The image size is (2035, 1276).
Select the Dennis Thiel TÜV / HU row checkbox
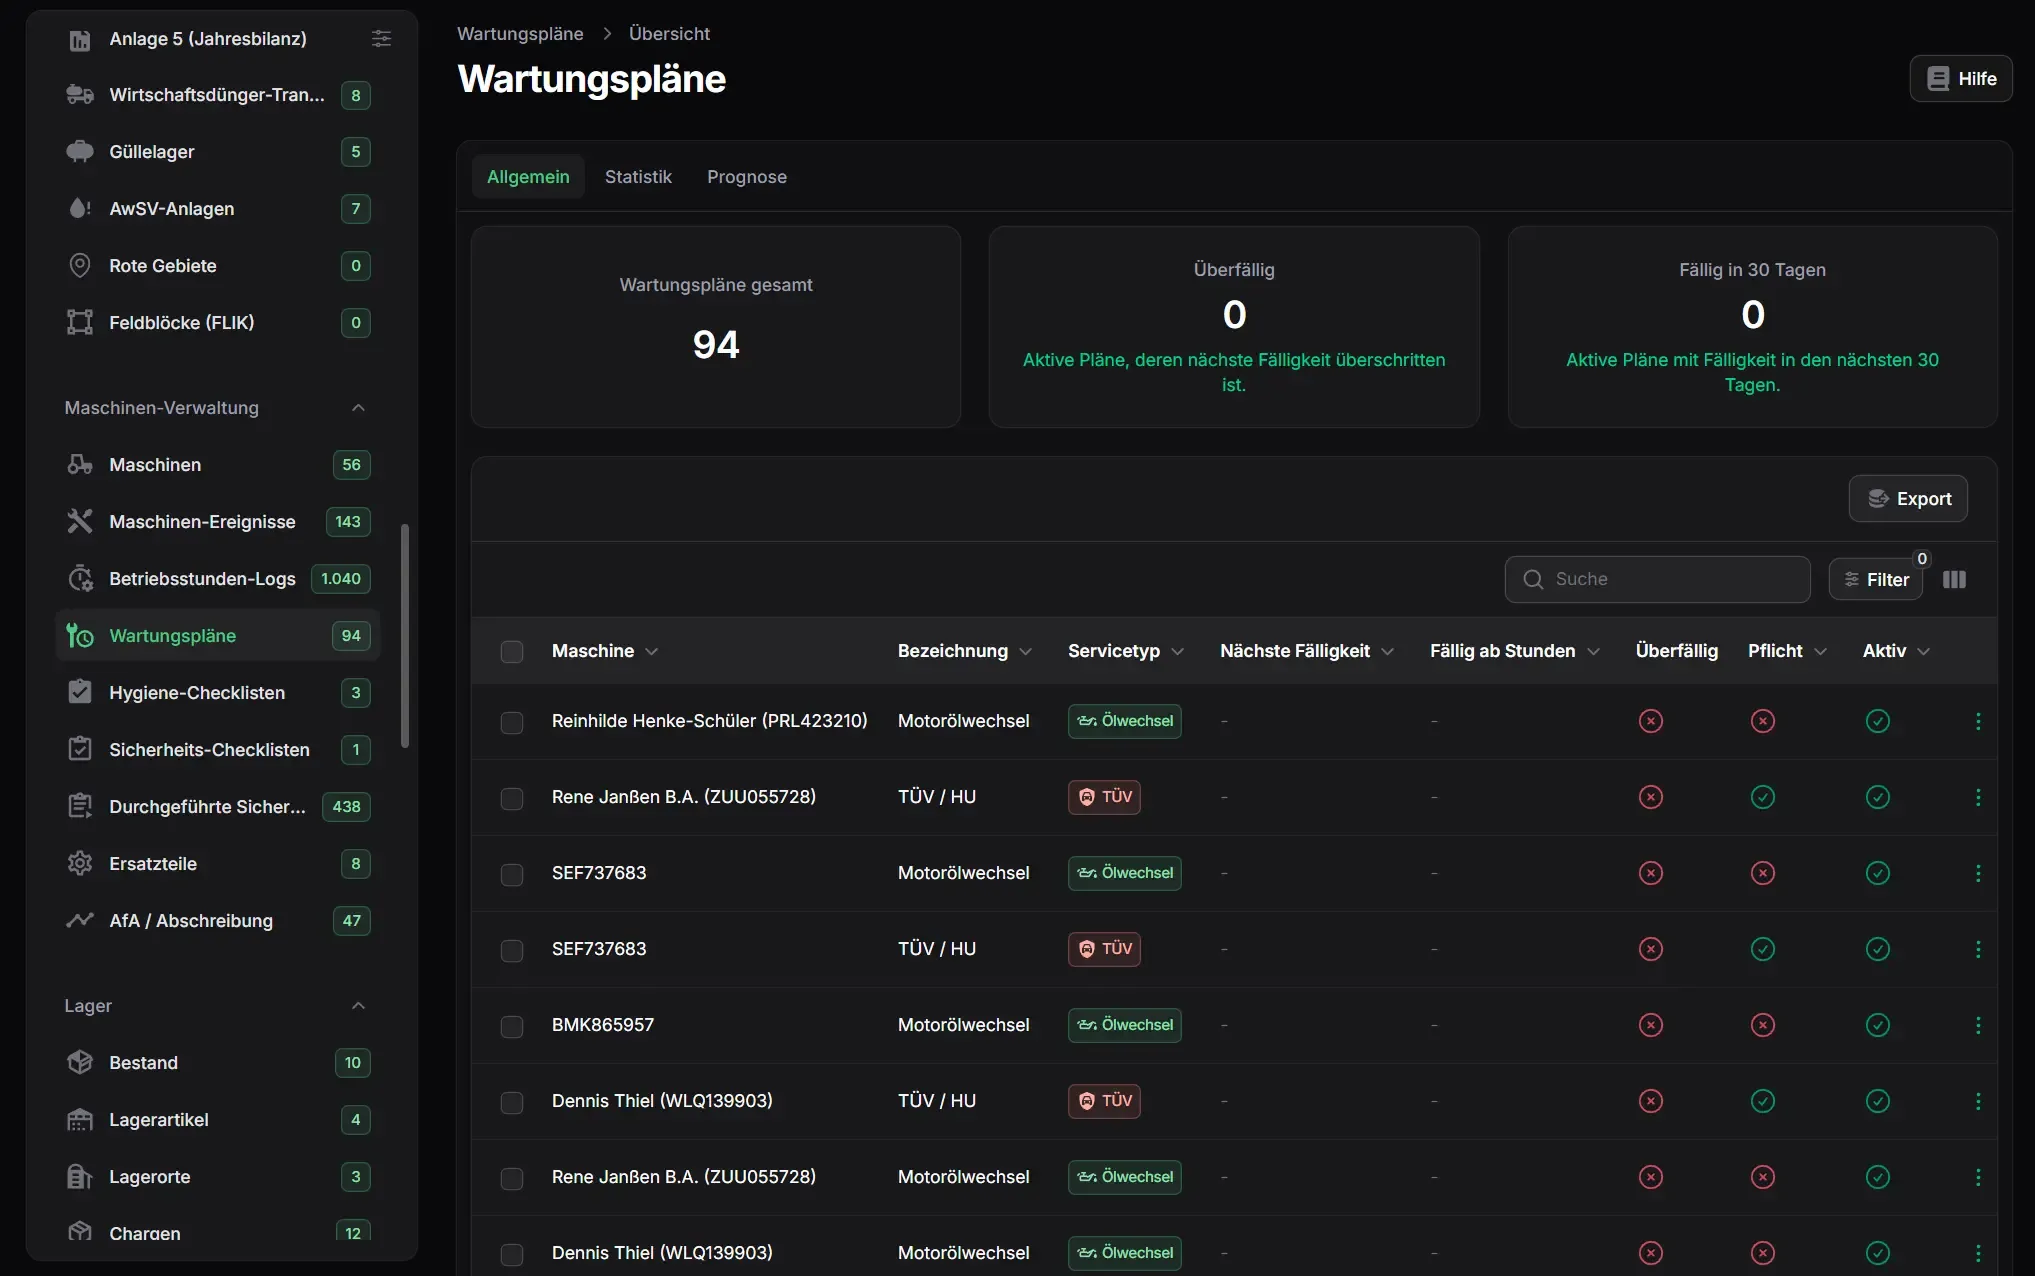pyautogui.click(x=512, y=1103)
